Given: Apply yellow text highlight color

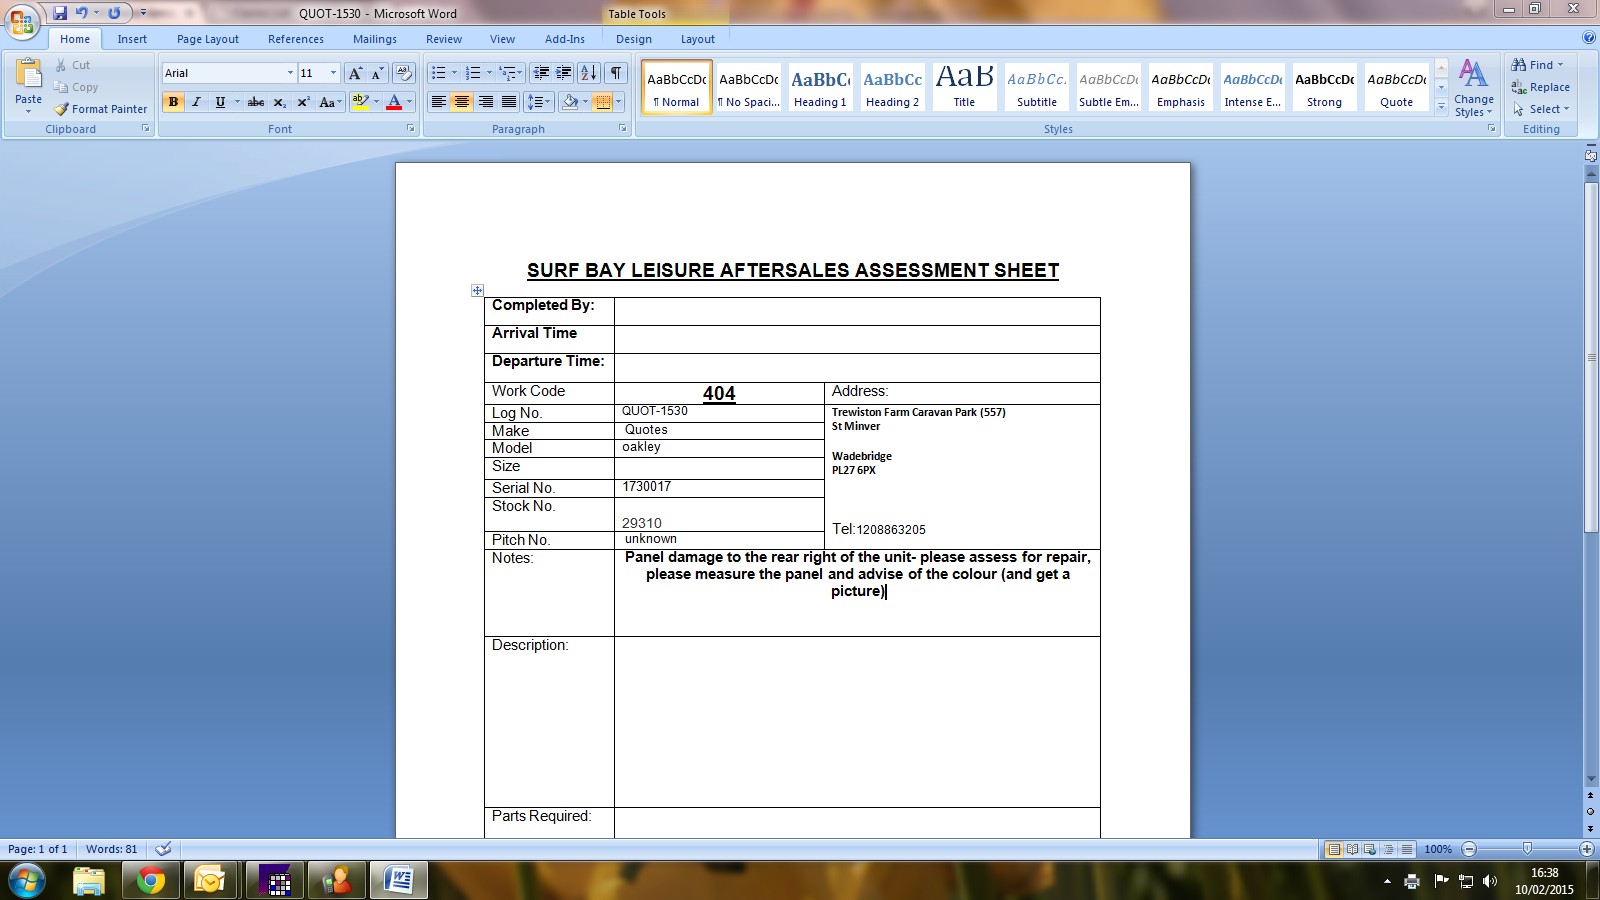Looking at the screenshot, I should click(360, 102).
